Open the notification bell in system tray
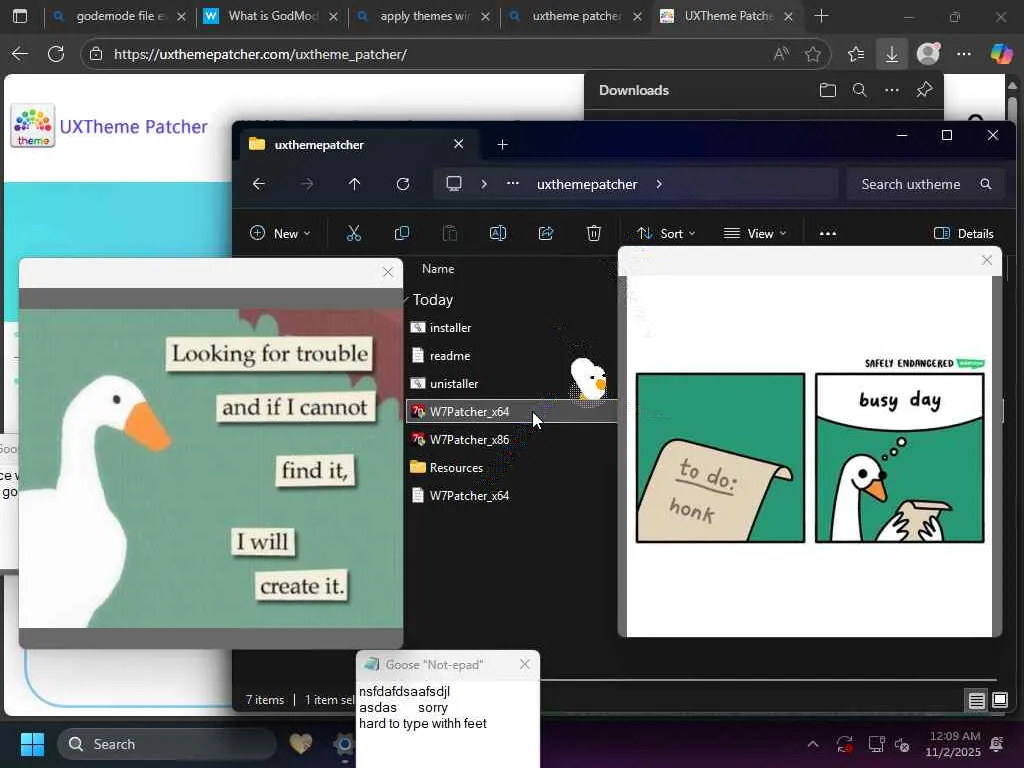This screenshot has width=1024, height=768. (997, 744)
